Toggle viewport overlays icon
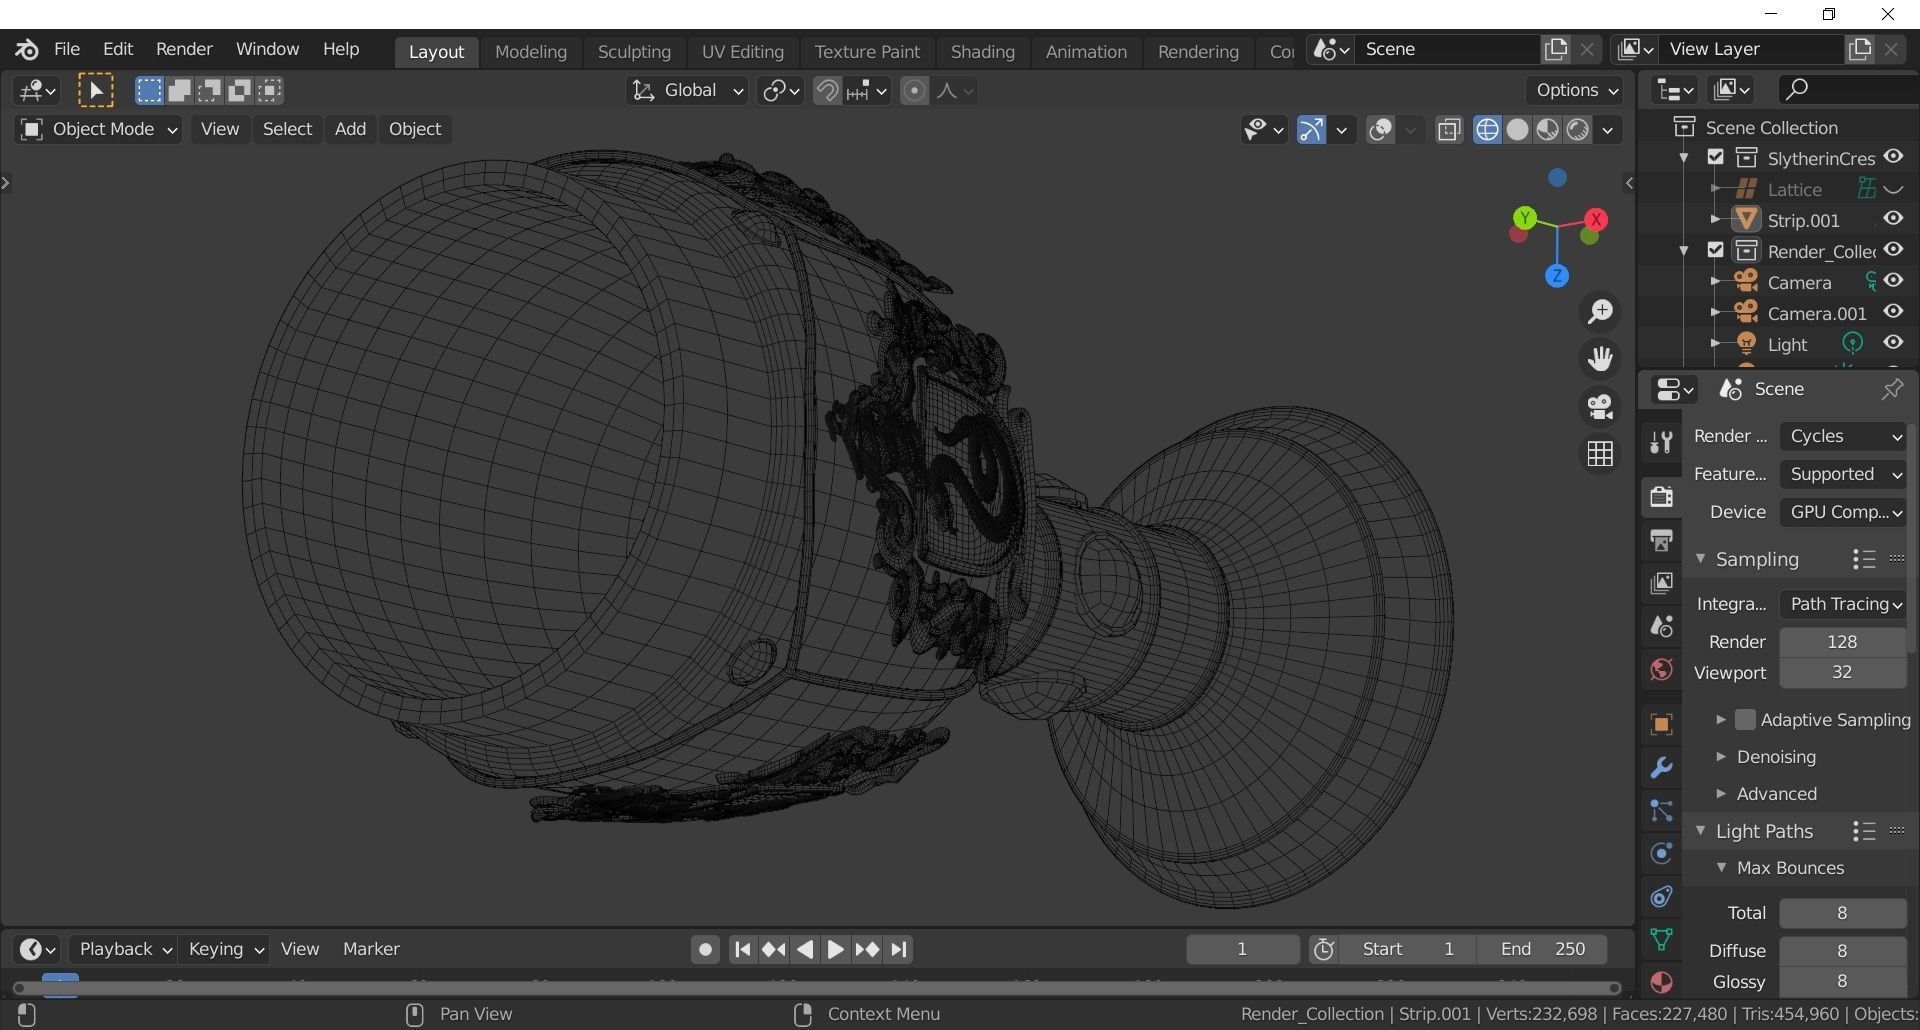Screen dimensions: 1920x1030 coord(1381,130)
